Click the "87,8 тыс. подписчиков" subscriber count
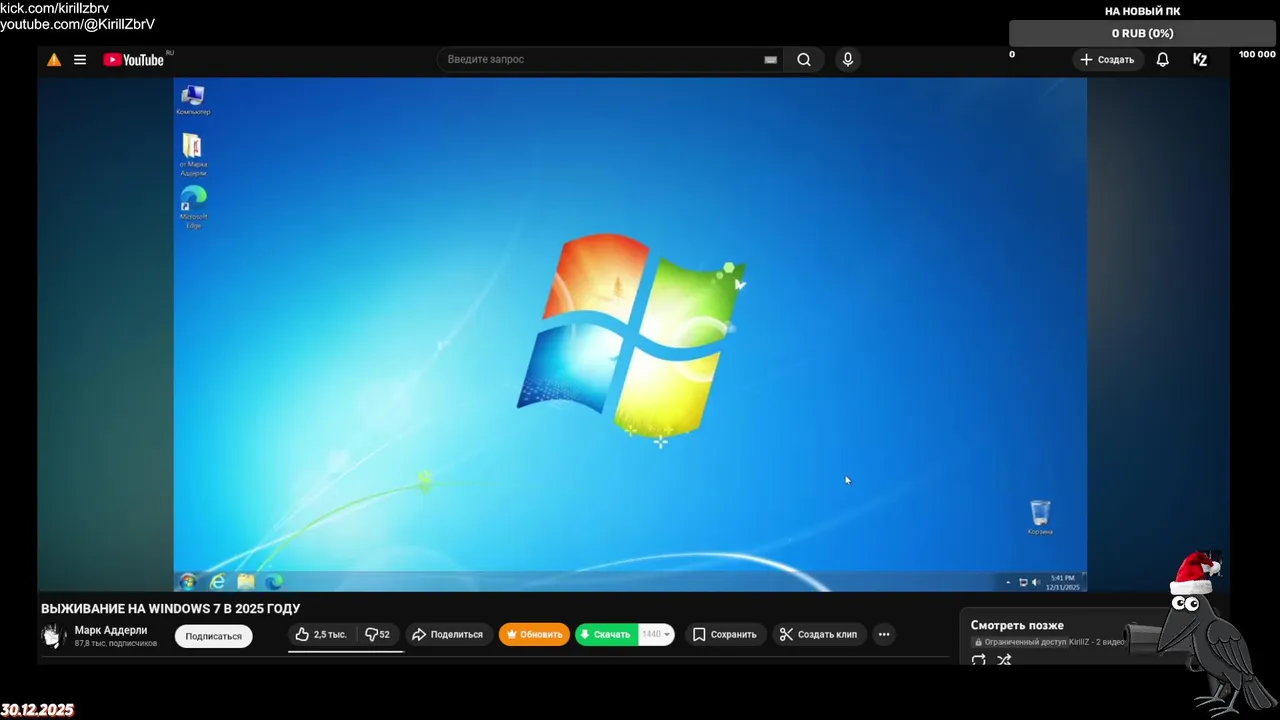1280x720 pixels. pyautogui.click(x=116, y=644)
